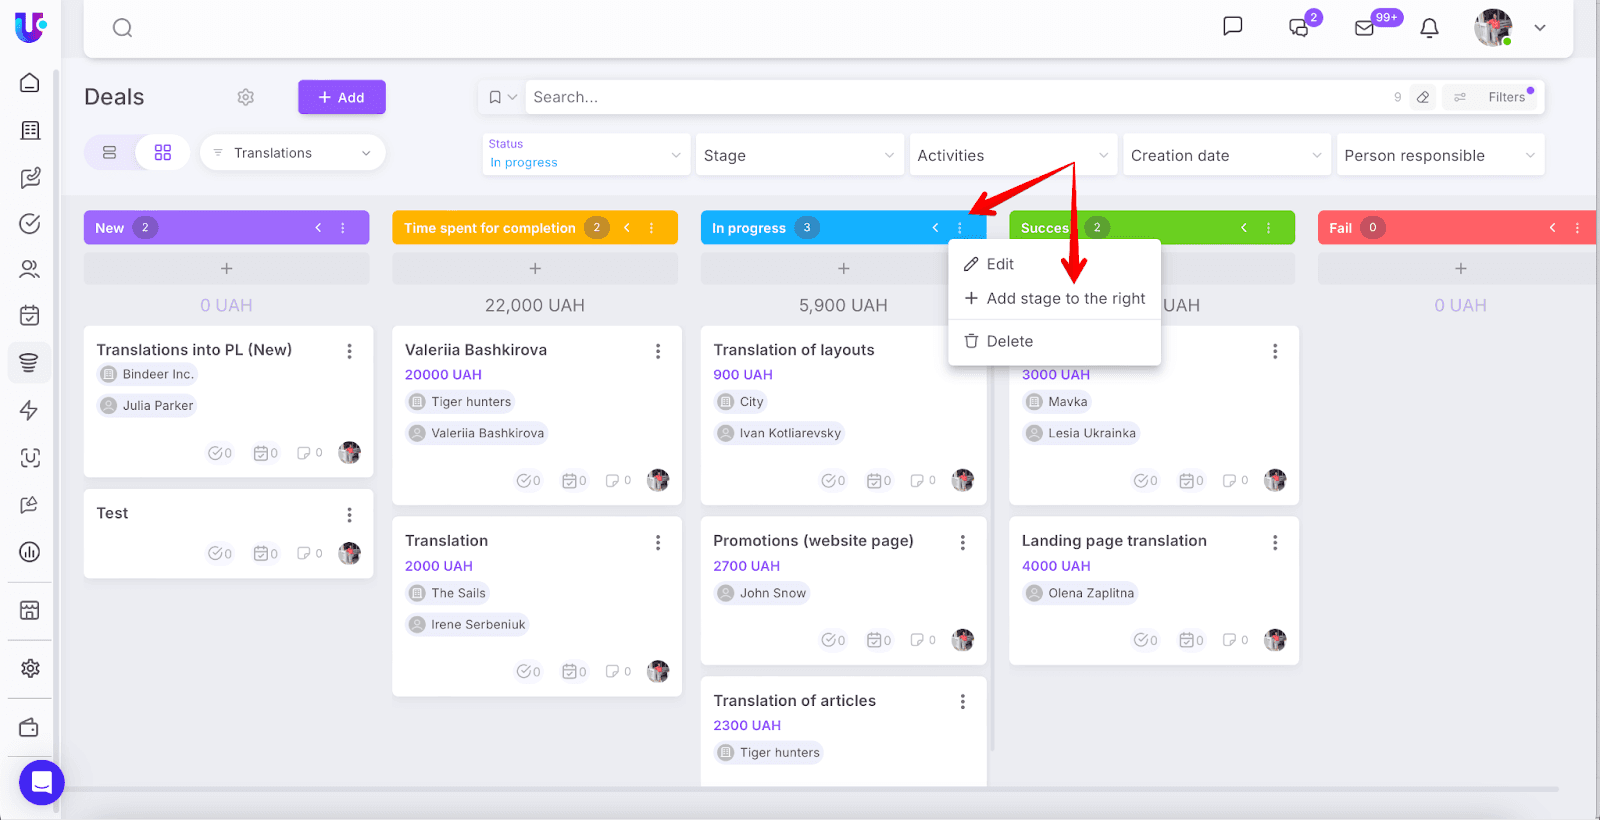The height and width of the screenshot is (820, 1600).
Task: Open the chat message icon in the top bar
Action: pos(1232,27)
